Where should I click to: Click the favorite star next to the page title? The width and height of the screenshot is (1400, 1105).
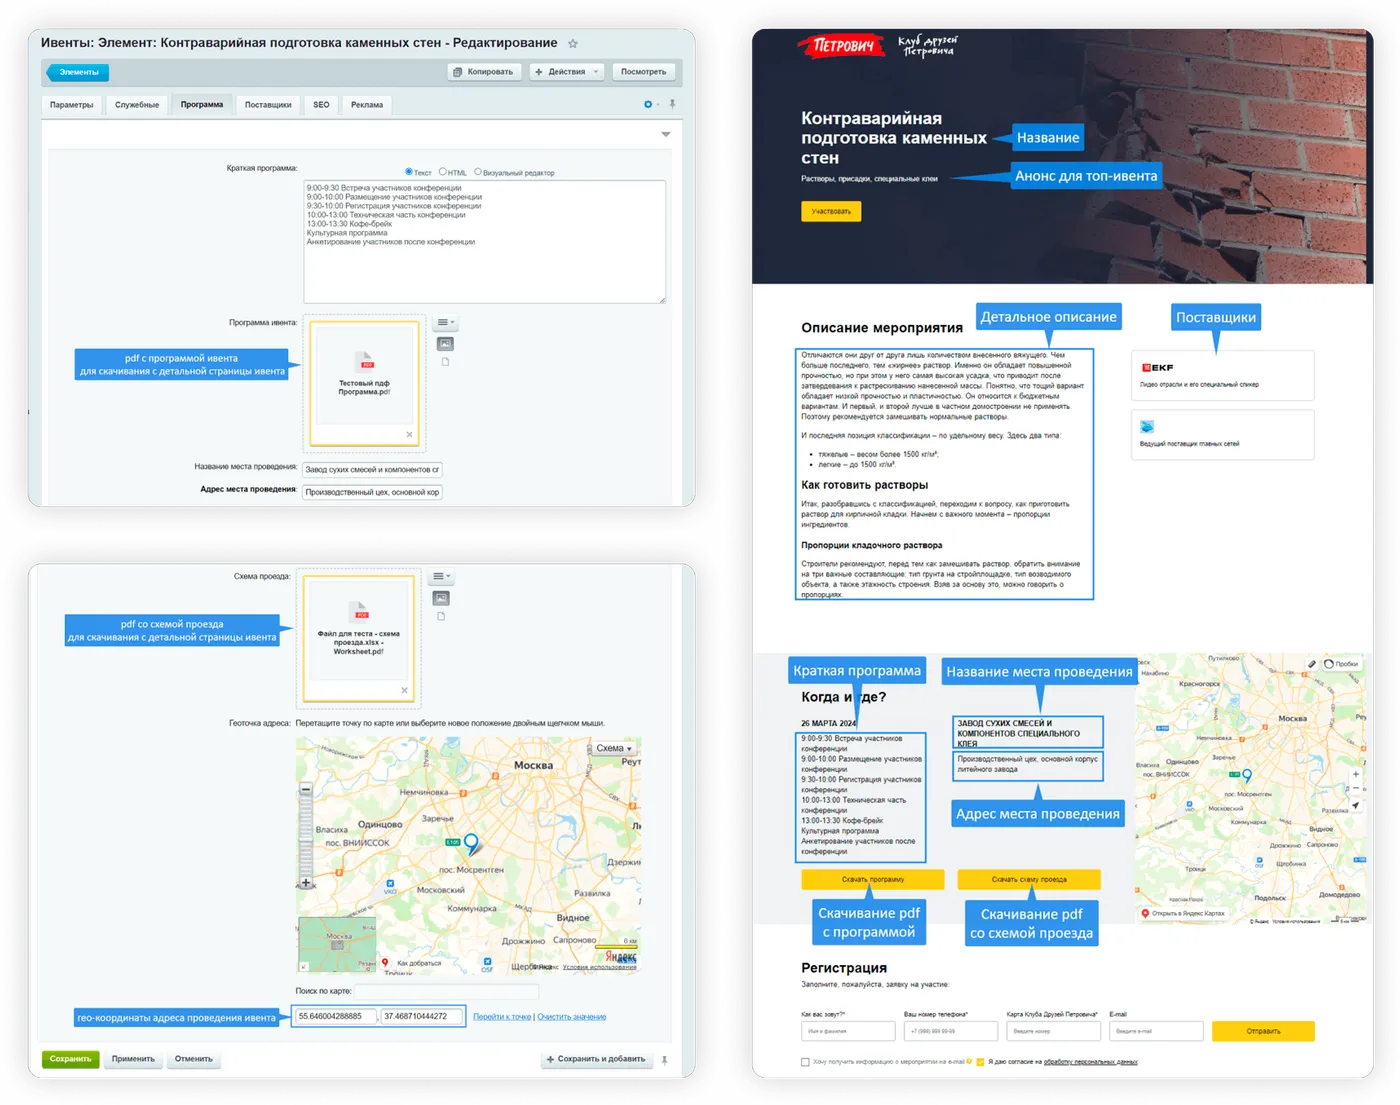[x=573, y=43]
